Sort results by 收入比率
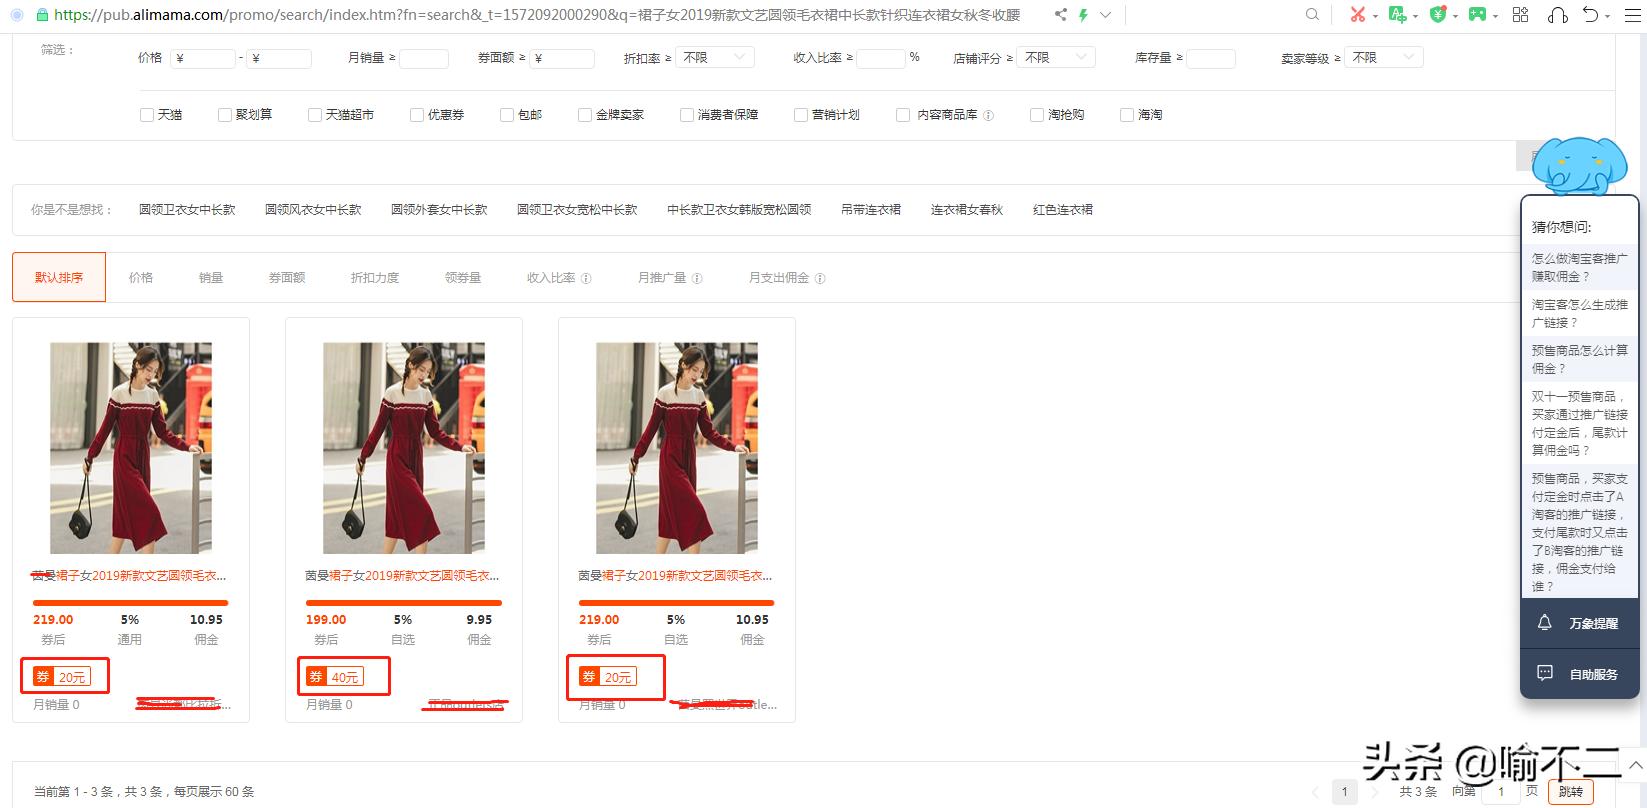 pos(551,278)
